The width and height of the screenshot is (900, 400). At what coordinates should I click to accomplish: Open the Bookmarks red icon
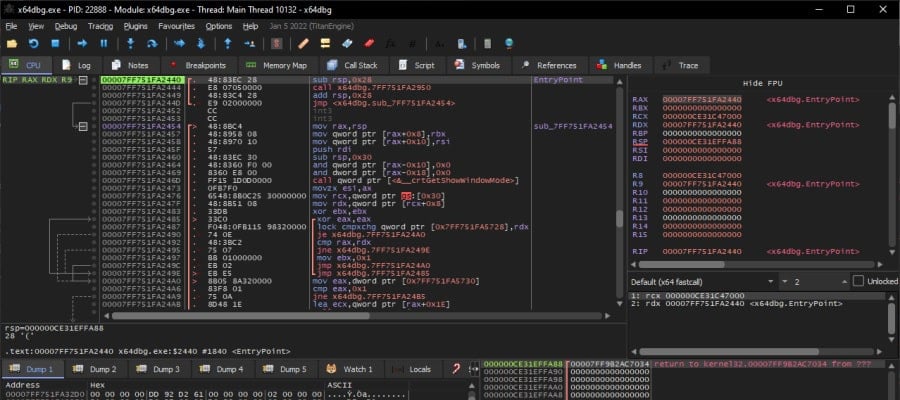pos(368,44)
